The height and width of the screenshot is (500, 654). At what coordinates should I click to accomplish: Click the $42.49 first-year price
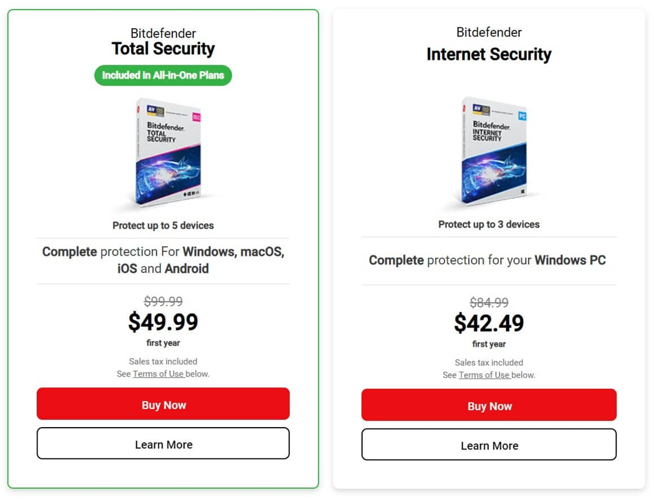[x=489, y=323]
